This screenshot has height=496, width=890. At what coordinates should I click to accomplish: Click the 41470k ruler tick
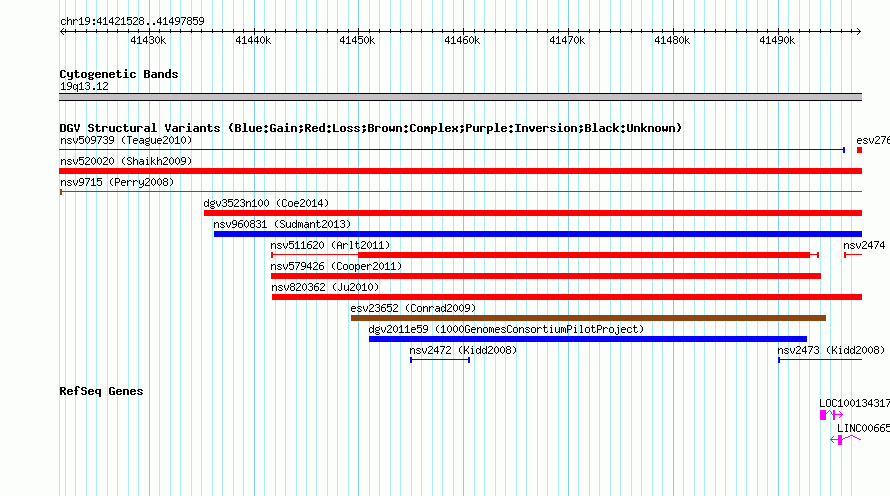[x=567, y=40]
